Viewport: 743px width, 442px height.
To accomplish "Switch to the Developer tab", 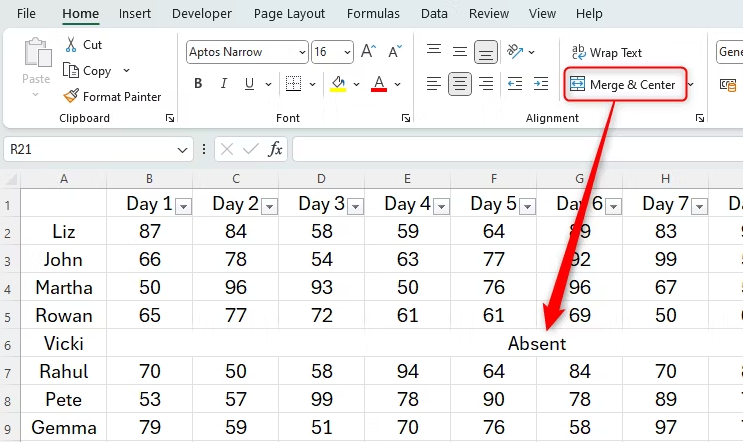I will pos(201,13).
